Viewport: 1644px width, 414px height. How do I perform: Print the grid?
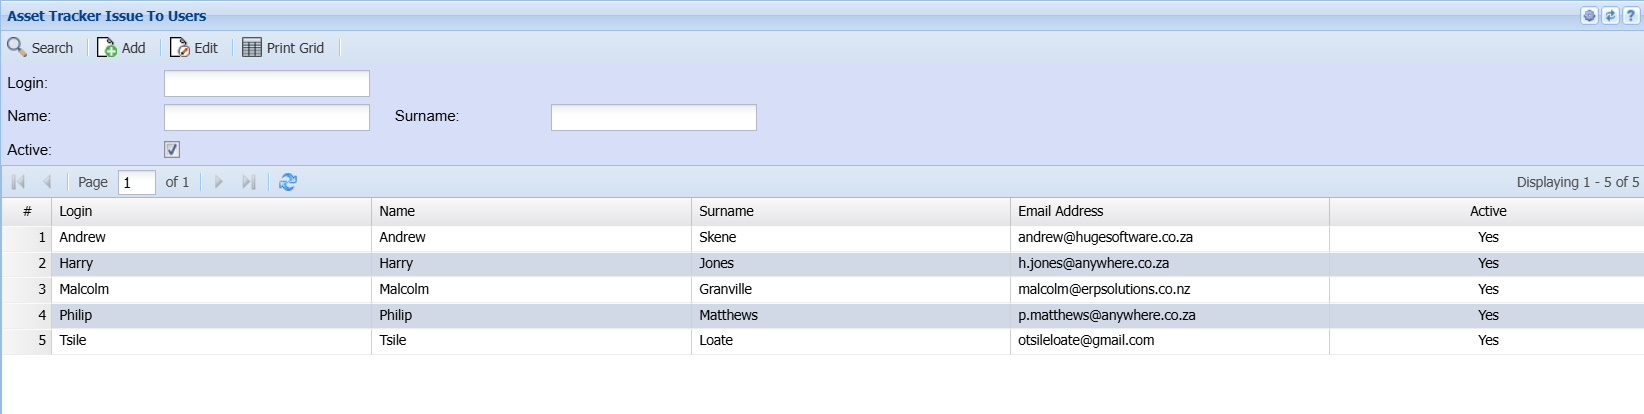tap(283, 48)
